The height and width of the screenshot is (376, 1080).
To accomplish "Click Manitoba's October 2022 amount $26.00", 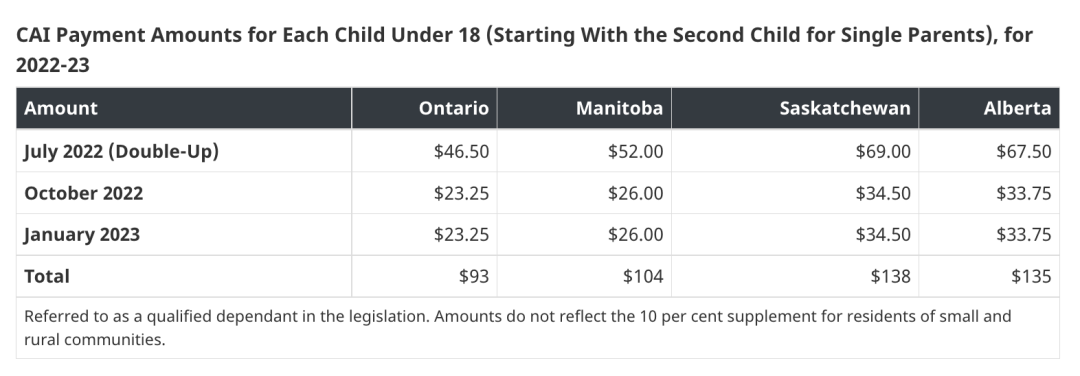I will click(x=636, y=193).
